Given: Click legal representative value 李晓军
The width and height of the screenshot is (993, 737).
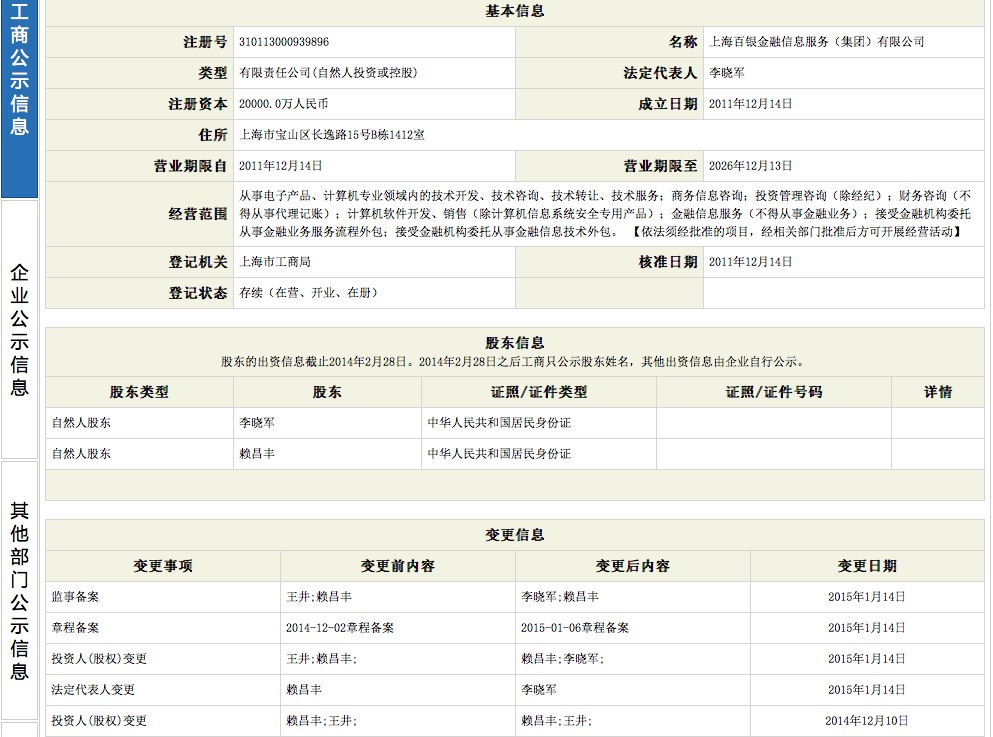Looking at the screenshot, I should pos(726,73).
